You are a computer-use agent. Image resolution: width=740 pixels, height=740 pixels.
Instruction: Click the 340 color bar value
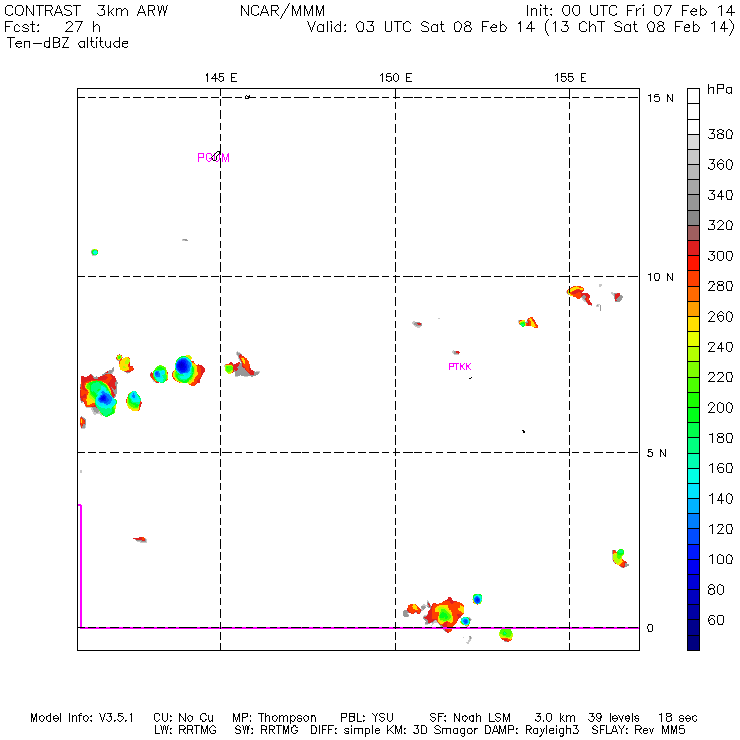pyautogui.click(x=720, y=195)
